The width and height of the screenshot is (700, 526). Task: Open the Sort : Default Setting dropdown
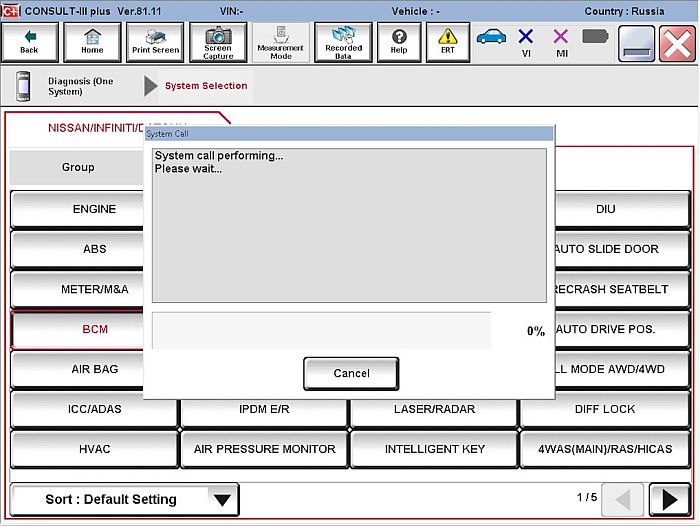tap(125, 499)
